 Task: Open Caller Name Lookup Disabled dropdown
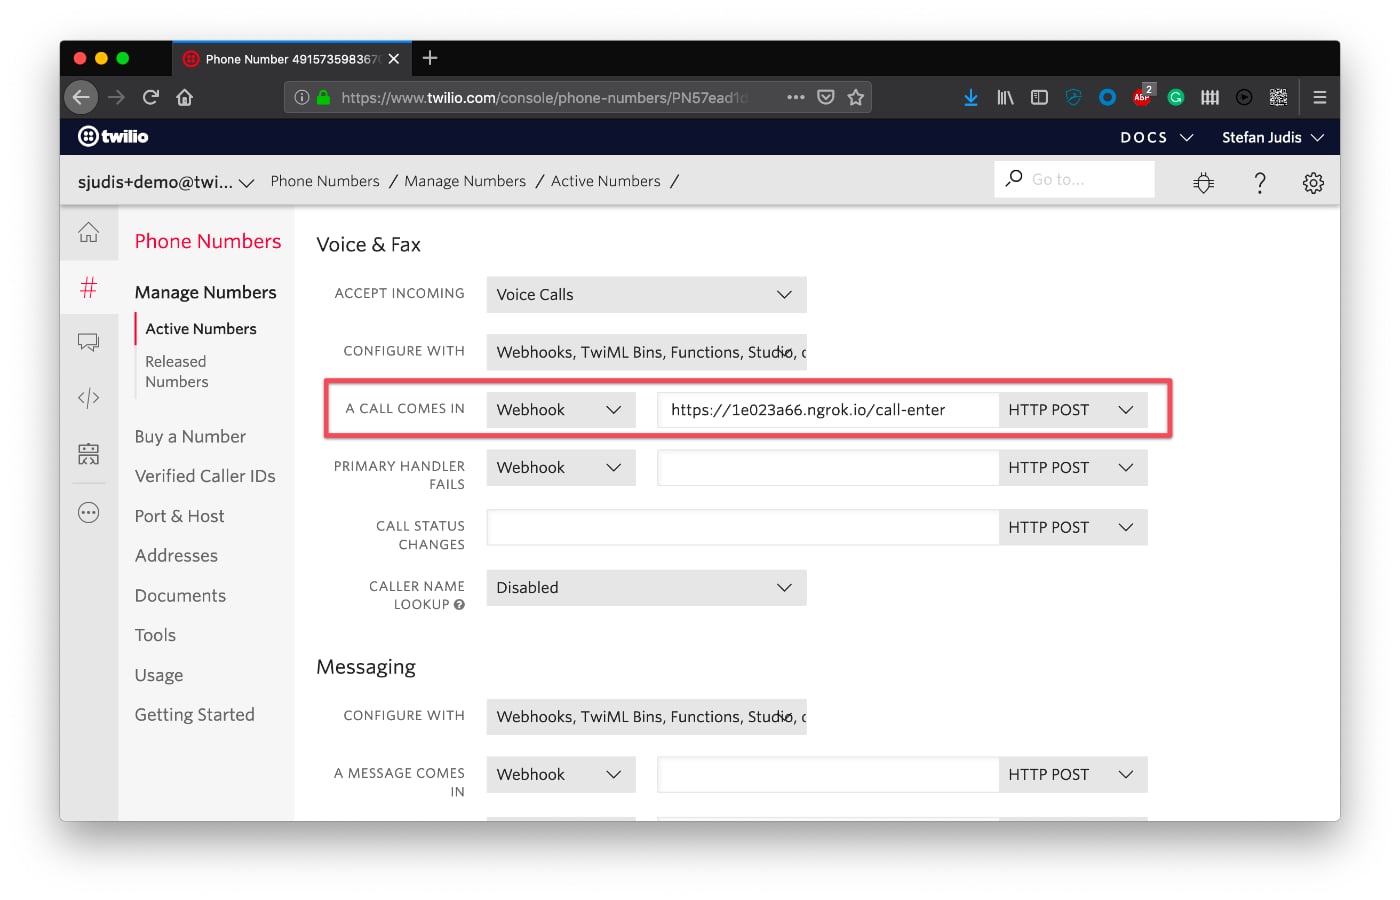coord(646,587)
